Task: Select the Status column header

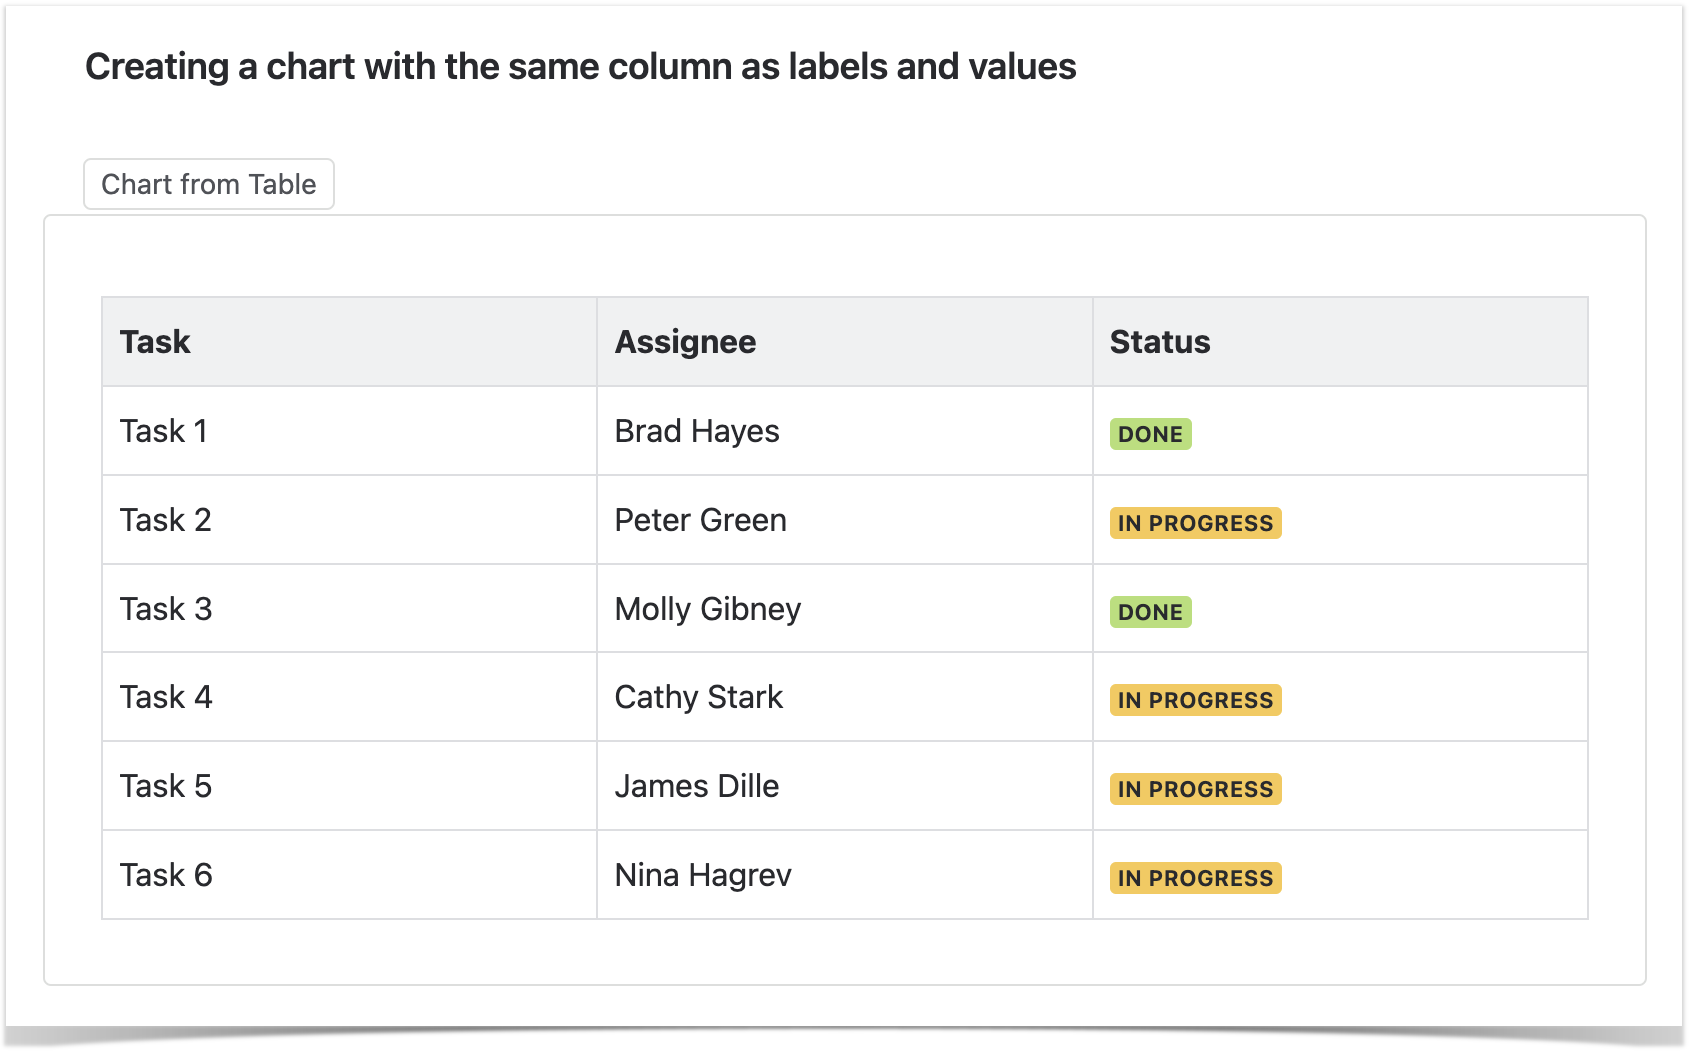Action: (x=1159, y=342)
